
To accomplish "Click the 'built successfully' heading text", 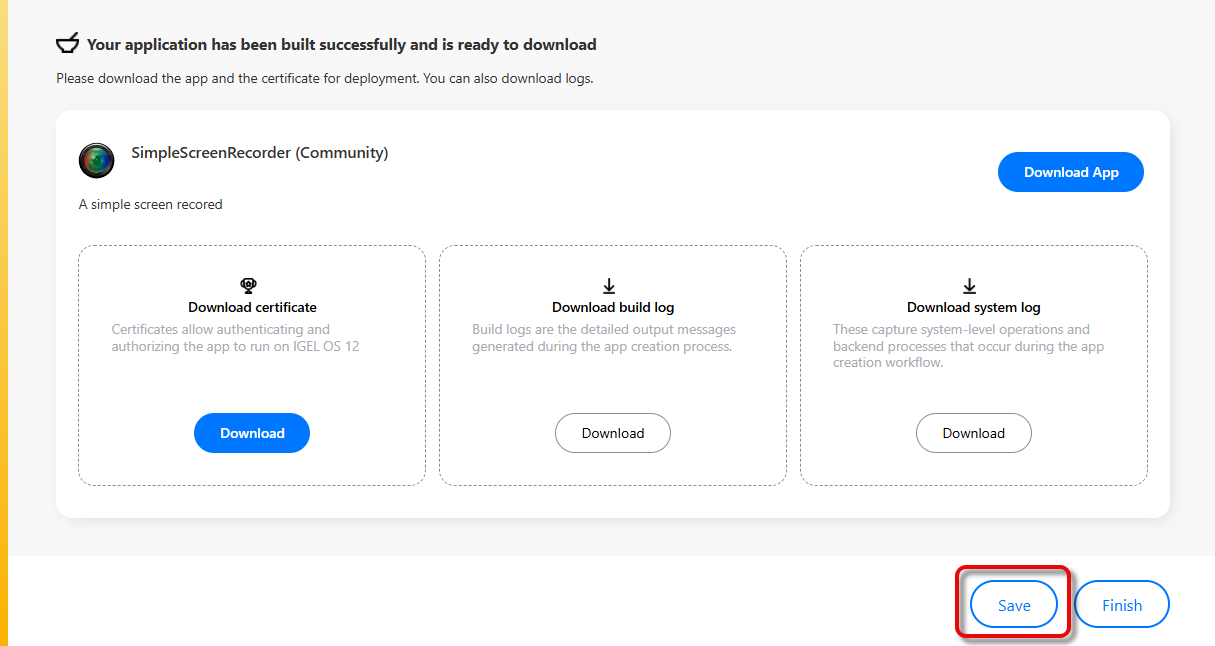I will click(341, 45).
